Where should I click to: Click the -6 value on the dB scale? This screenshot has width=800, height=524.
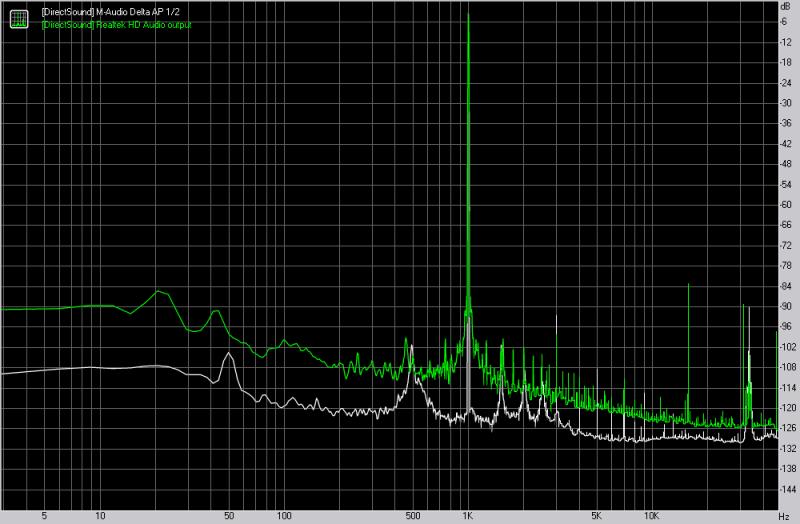pyautogui.click(x=785, y=22)
